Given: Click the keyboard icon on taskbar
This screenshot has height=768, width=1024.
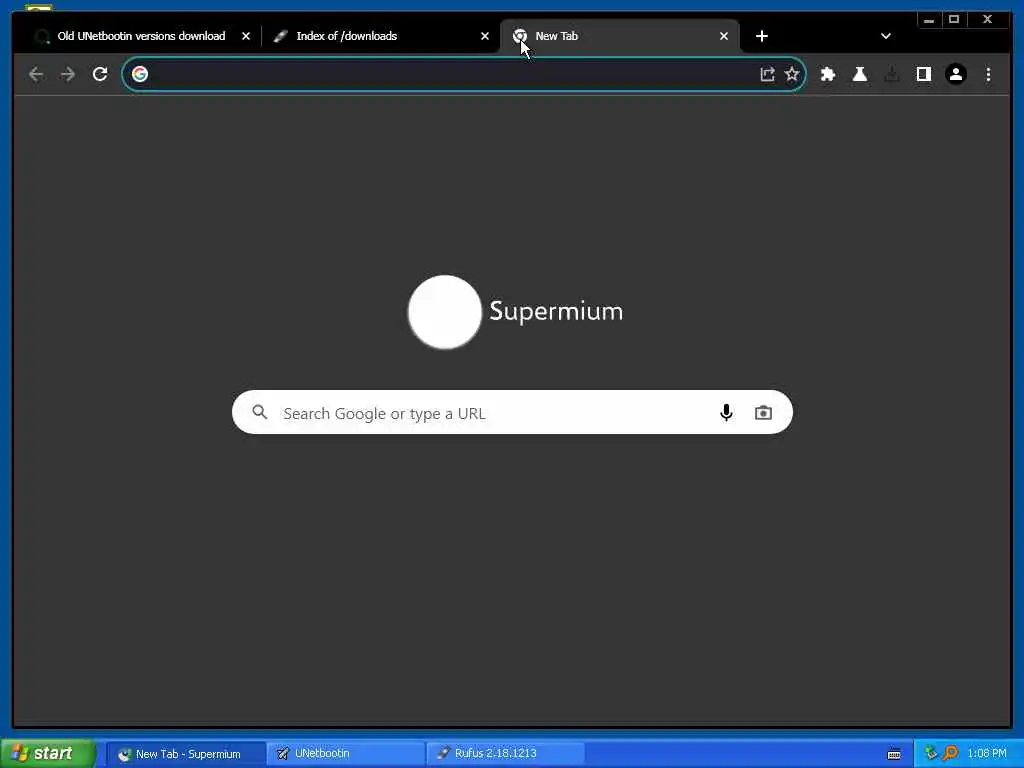Looking at the screenshot, I should 894,754.
